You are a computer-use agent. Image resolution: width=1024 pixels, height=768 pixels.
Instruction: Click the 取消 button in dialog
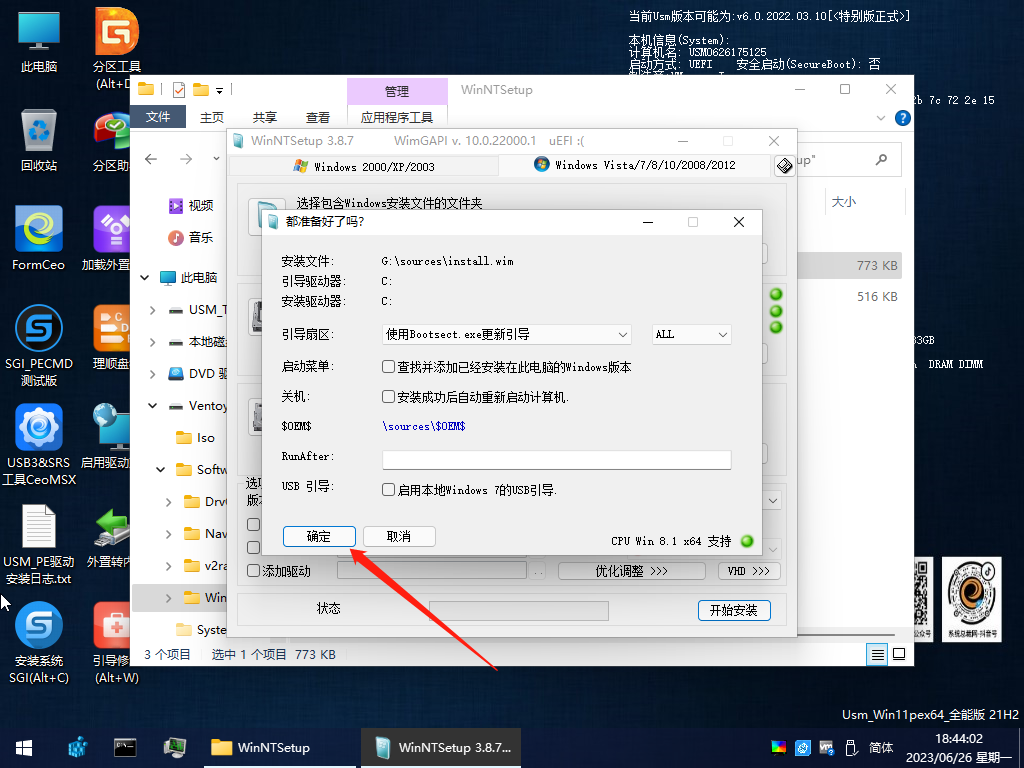(399, 537)
